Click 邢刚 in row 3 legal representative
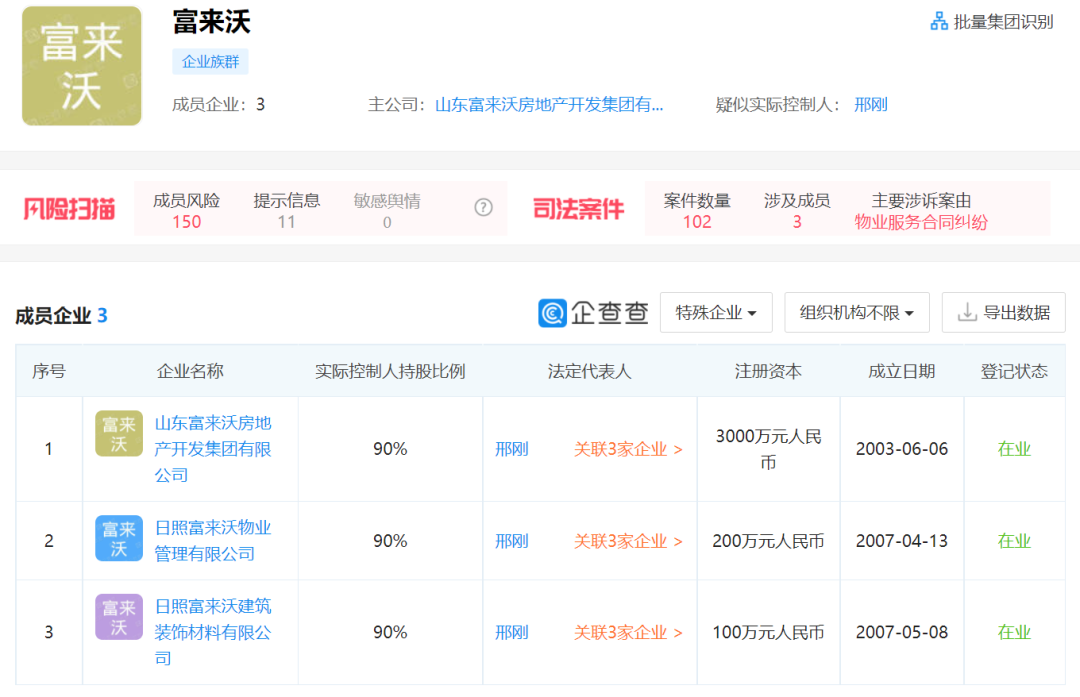 512,632
